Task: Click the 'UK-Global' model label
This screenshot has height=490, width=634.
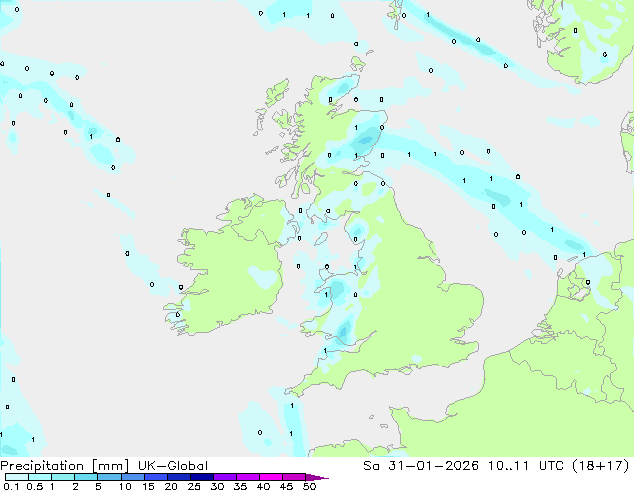Action: pyautogui.click(x=173, y=466)
